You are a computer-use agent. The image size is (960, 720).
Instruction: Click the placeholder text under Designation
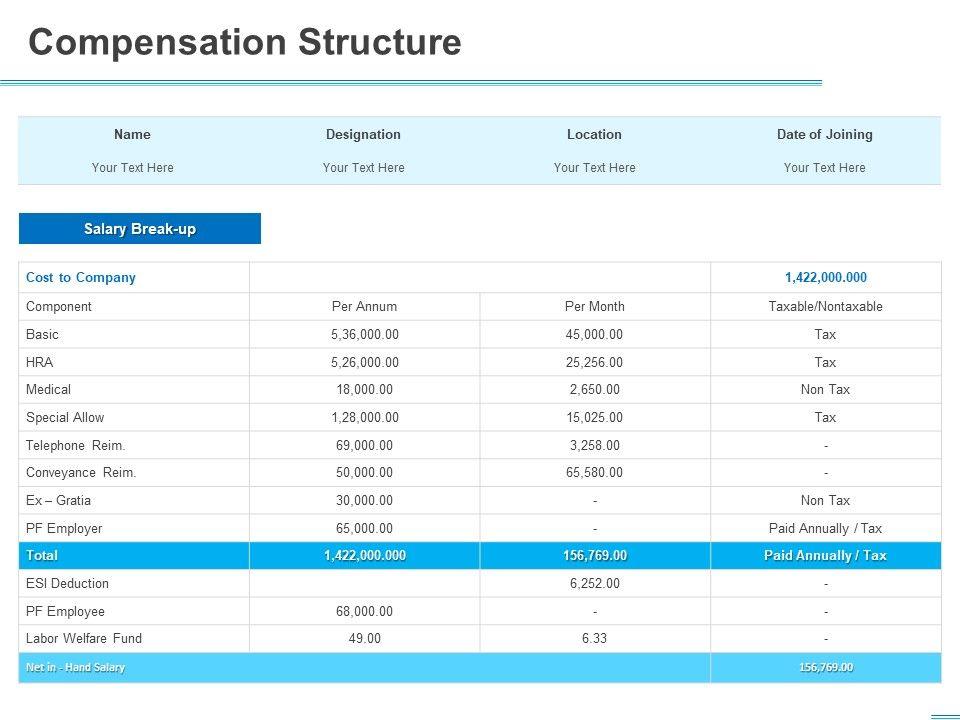pos(363,168)
